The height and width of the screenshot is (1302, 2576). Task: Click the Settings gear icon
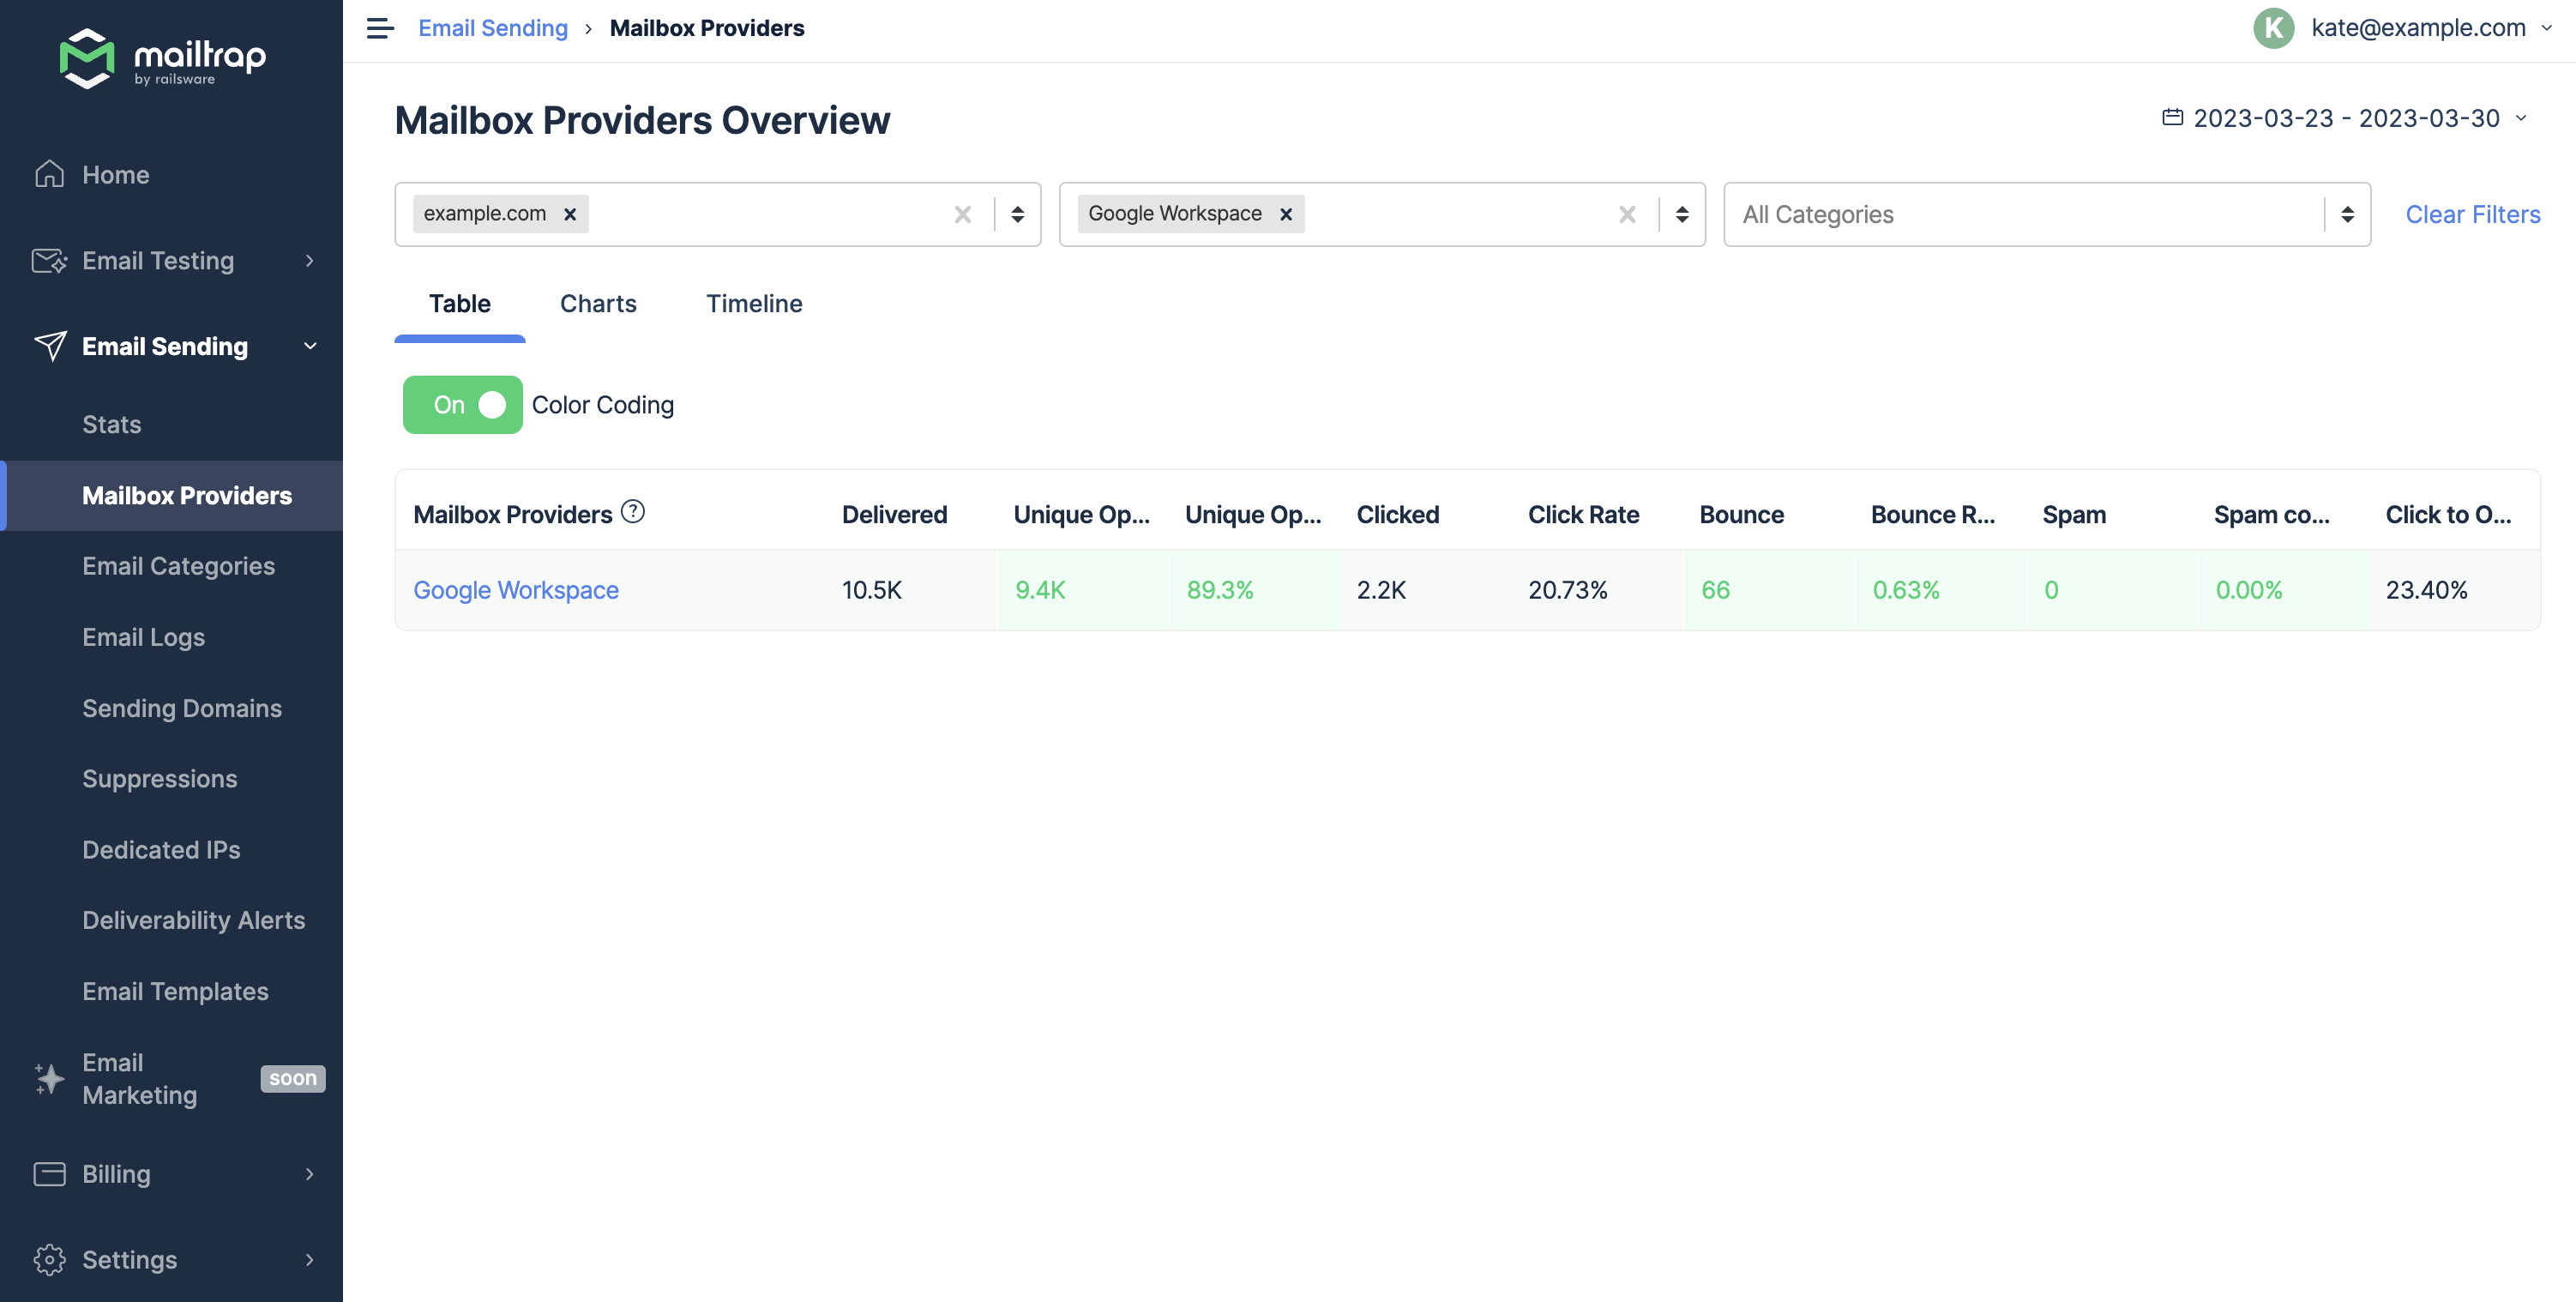tap(49, 1259)
